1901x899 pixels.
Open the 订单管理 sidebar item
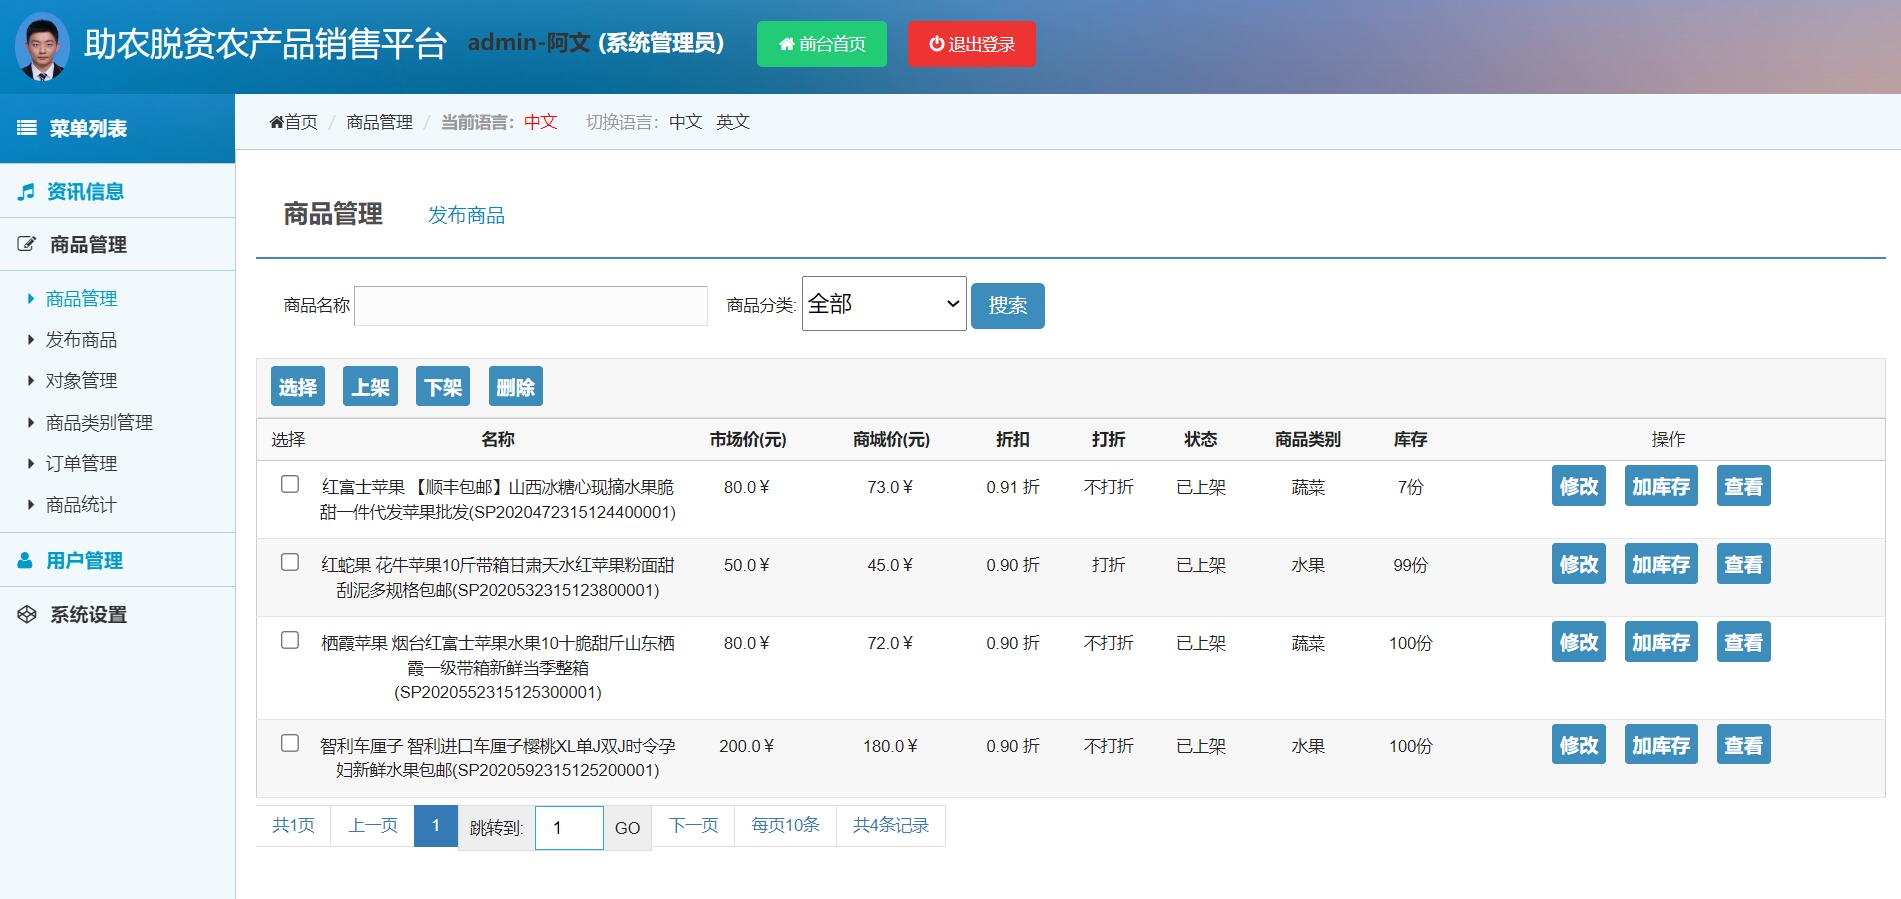tap(81, 464)
